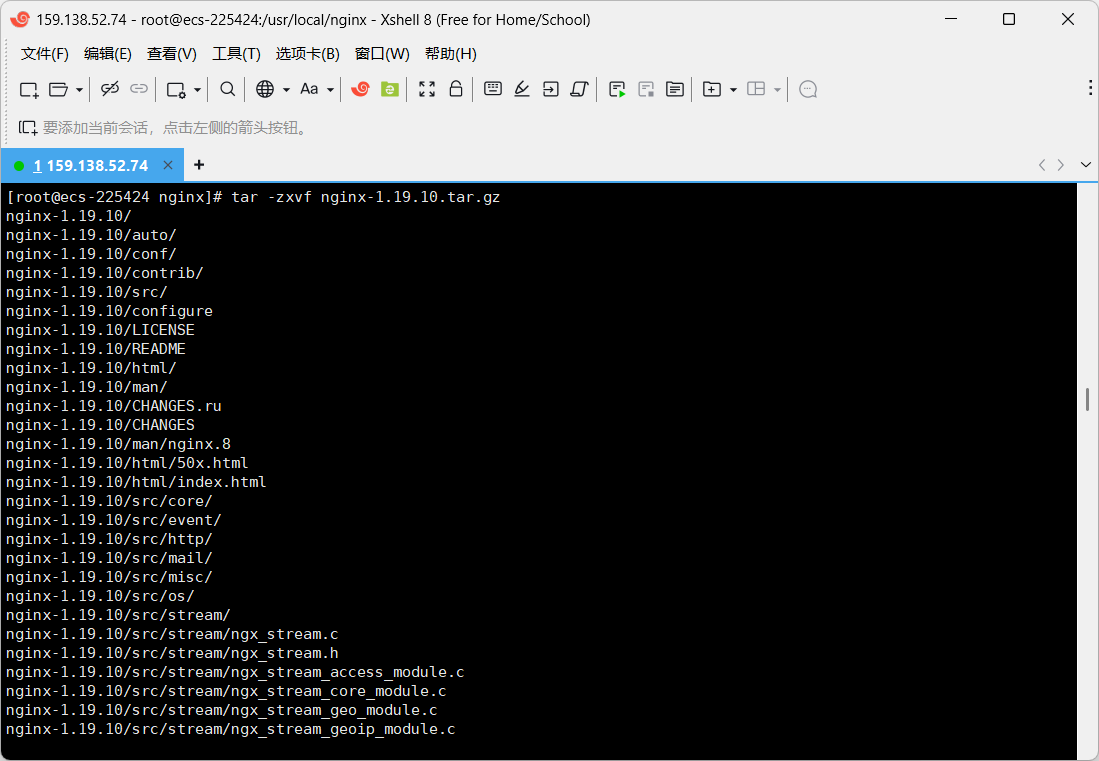Toggle full screen mode icon
Screen dimensions: 1099x761
(x=427, y=89)
